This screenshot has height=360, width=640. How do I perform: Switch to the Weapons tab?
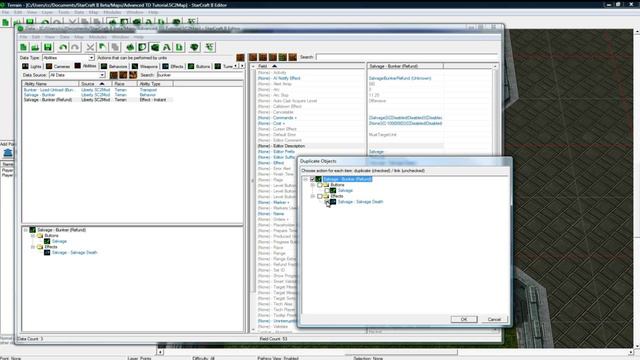tap(145, 66)
